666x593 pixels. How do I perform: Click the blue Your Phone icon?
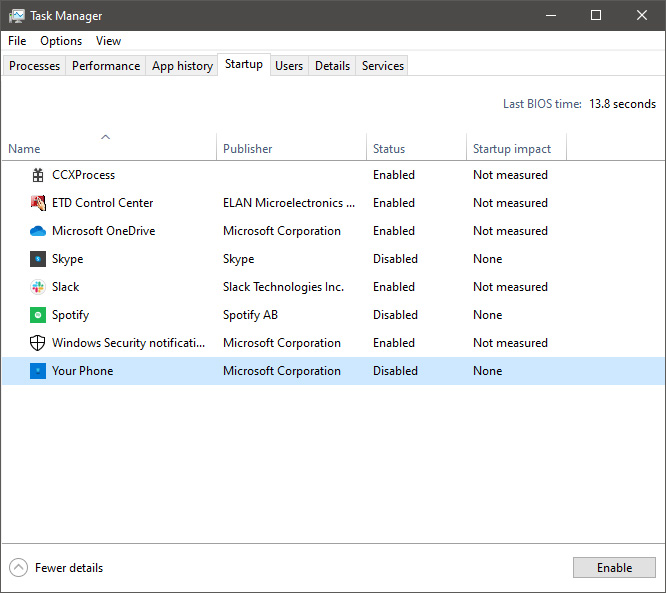(x=38, y=371)
